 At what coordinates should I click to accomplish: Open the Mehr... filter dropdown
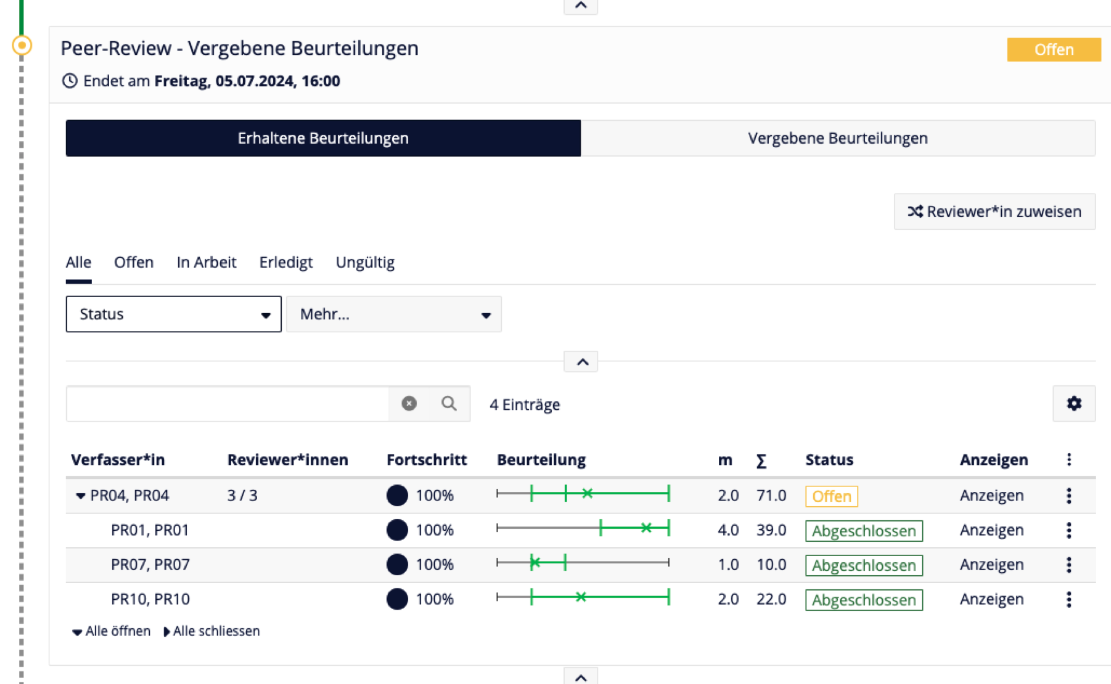tap(393, 313)
